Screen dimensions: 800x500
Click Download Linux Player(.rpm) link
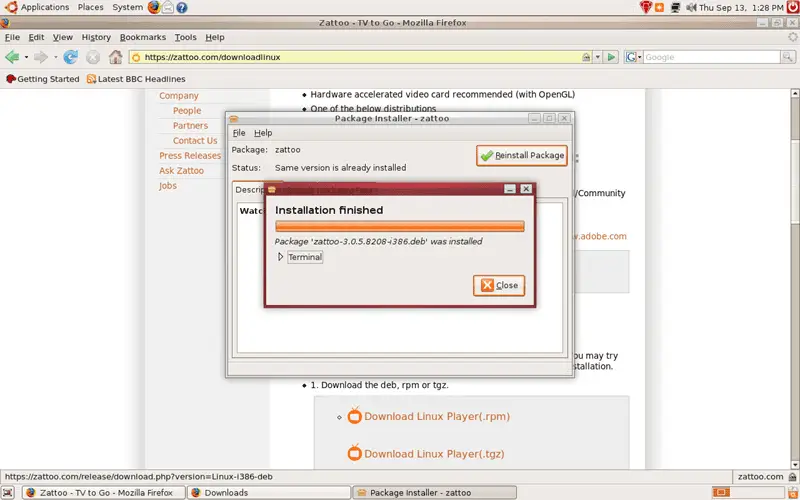437,416
